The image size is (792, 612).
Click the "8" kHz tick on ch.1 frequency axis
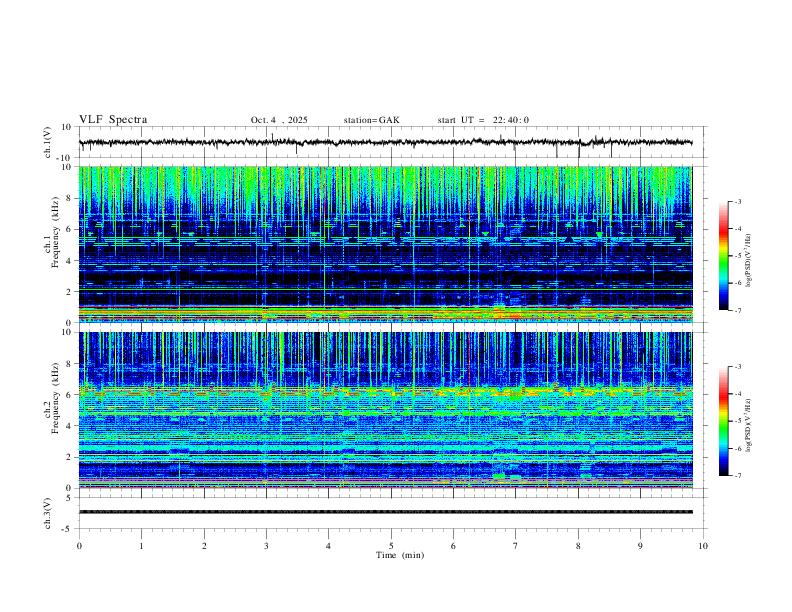click(x=70, y=198)
